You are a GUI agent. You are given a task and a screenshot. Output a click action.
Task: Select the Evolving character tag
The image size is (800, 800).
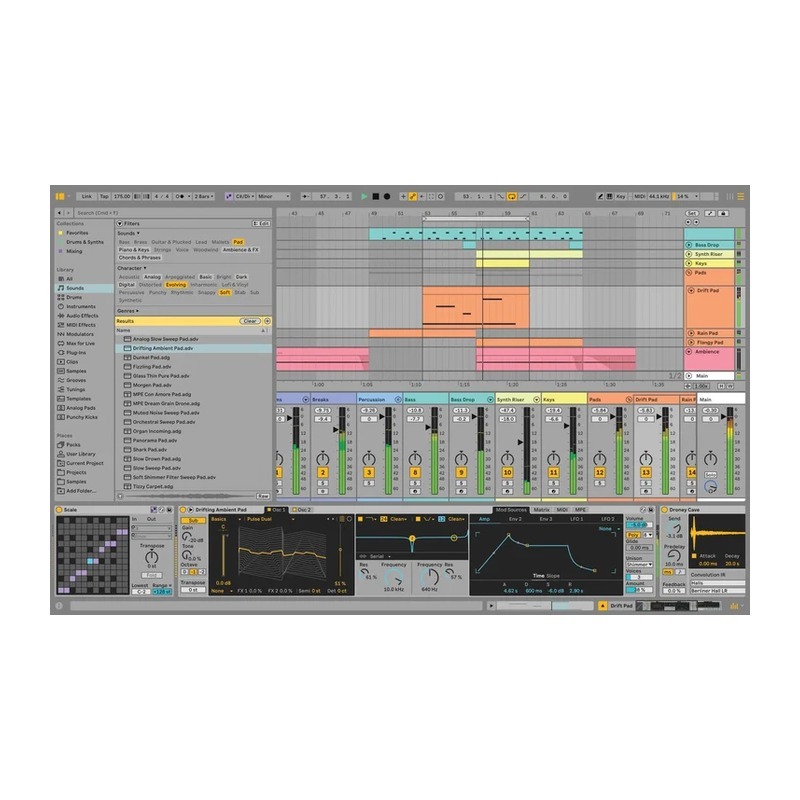(x=176, y=285)
